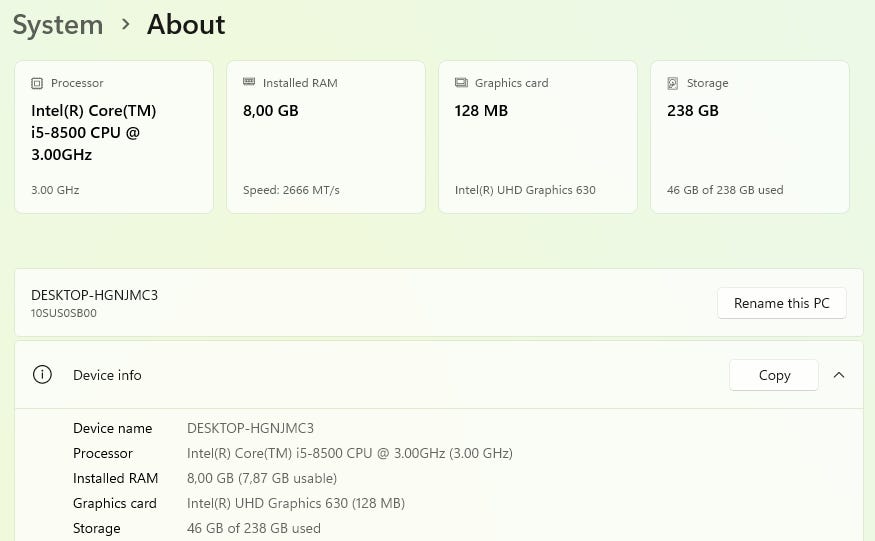
Task: Click the Installed RAM memory icon
Action: (249, 82)
